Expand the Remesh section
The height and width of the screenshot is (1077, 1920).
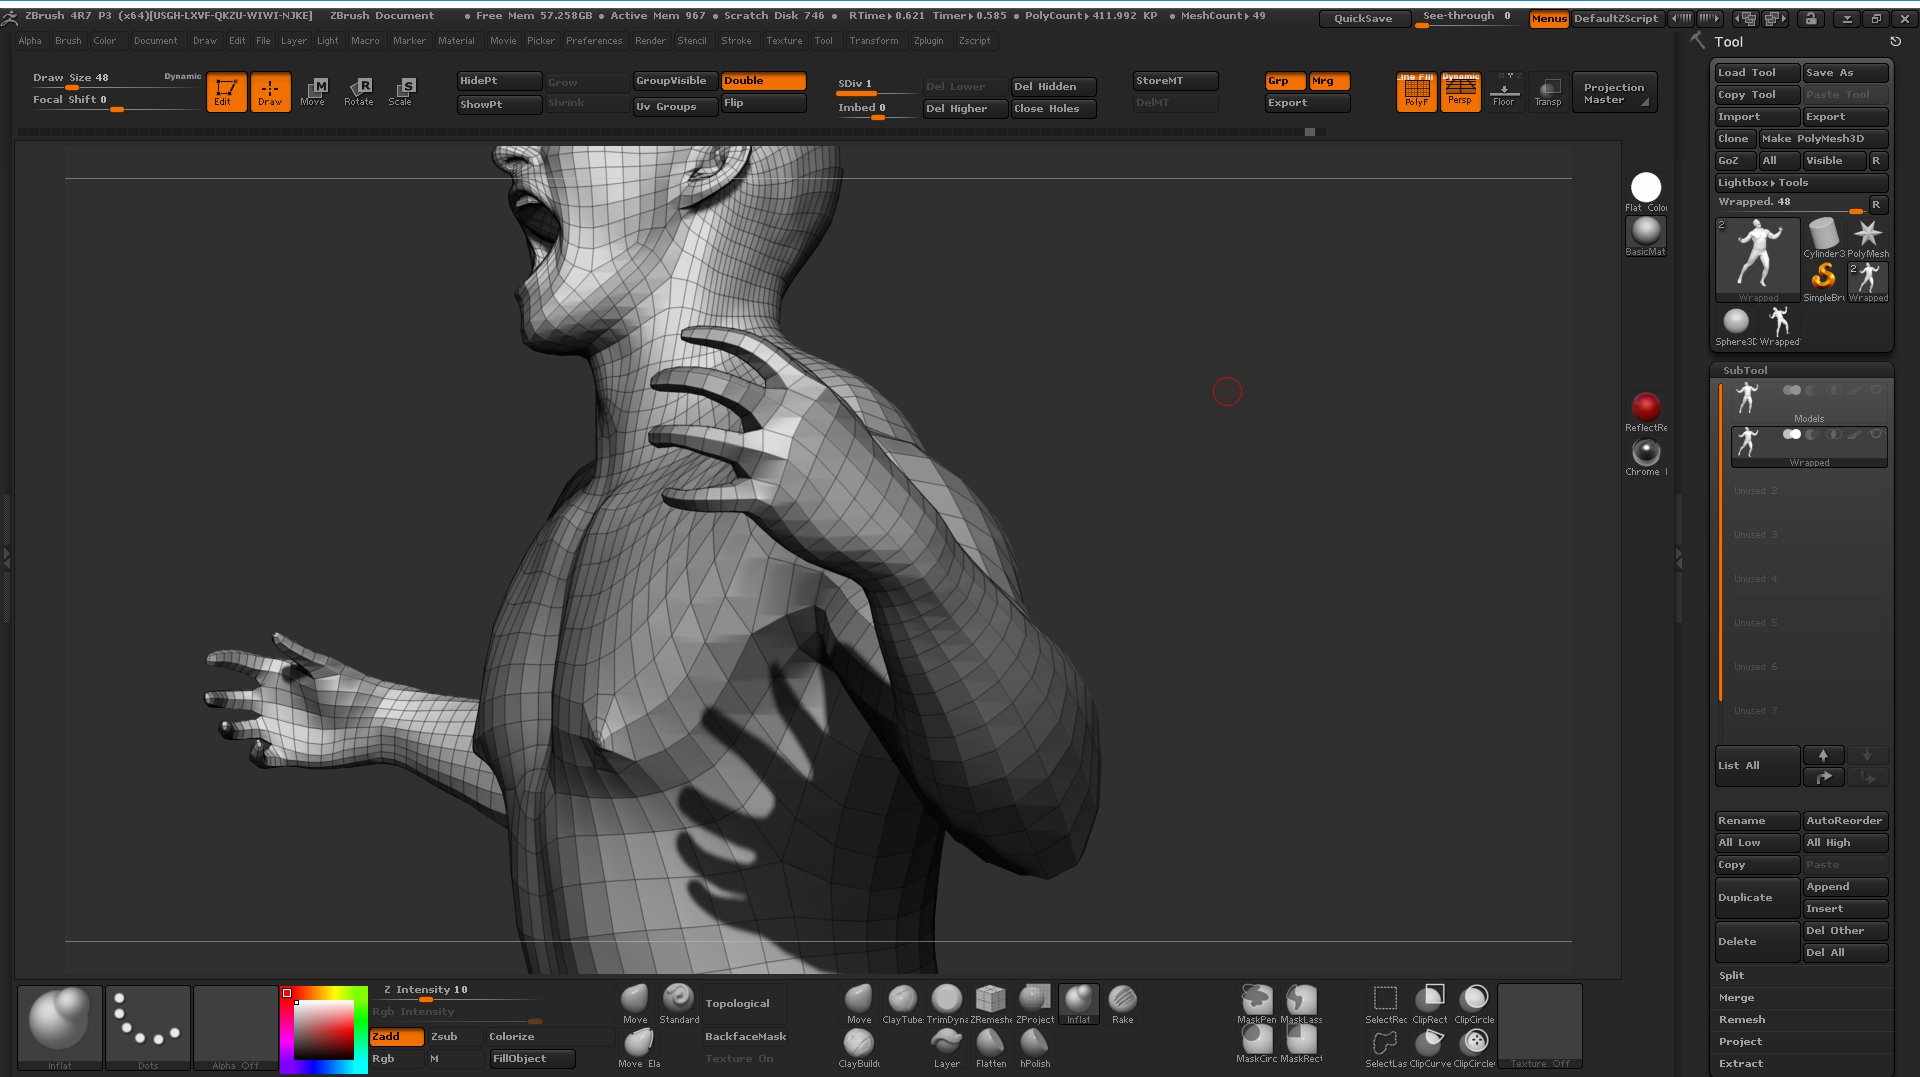(1741, 1020)
